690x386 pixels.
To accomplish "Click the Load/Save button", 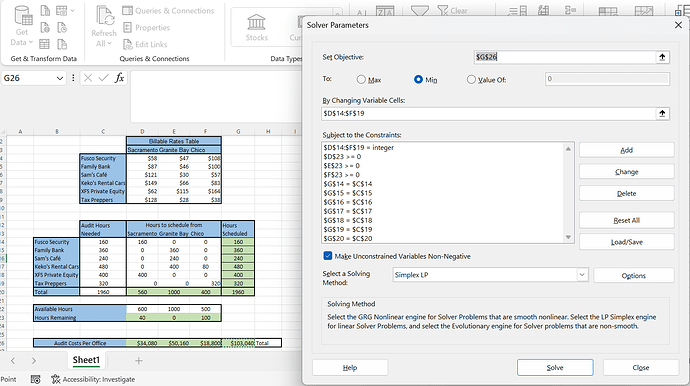I will tap(627, 242).
